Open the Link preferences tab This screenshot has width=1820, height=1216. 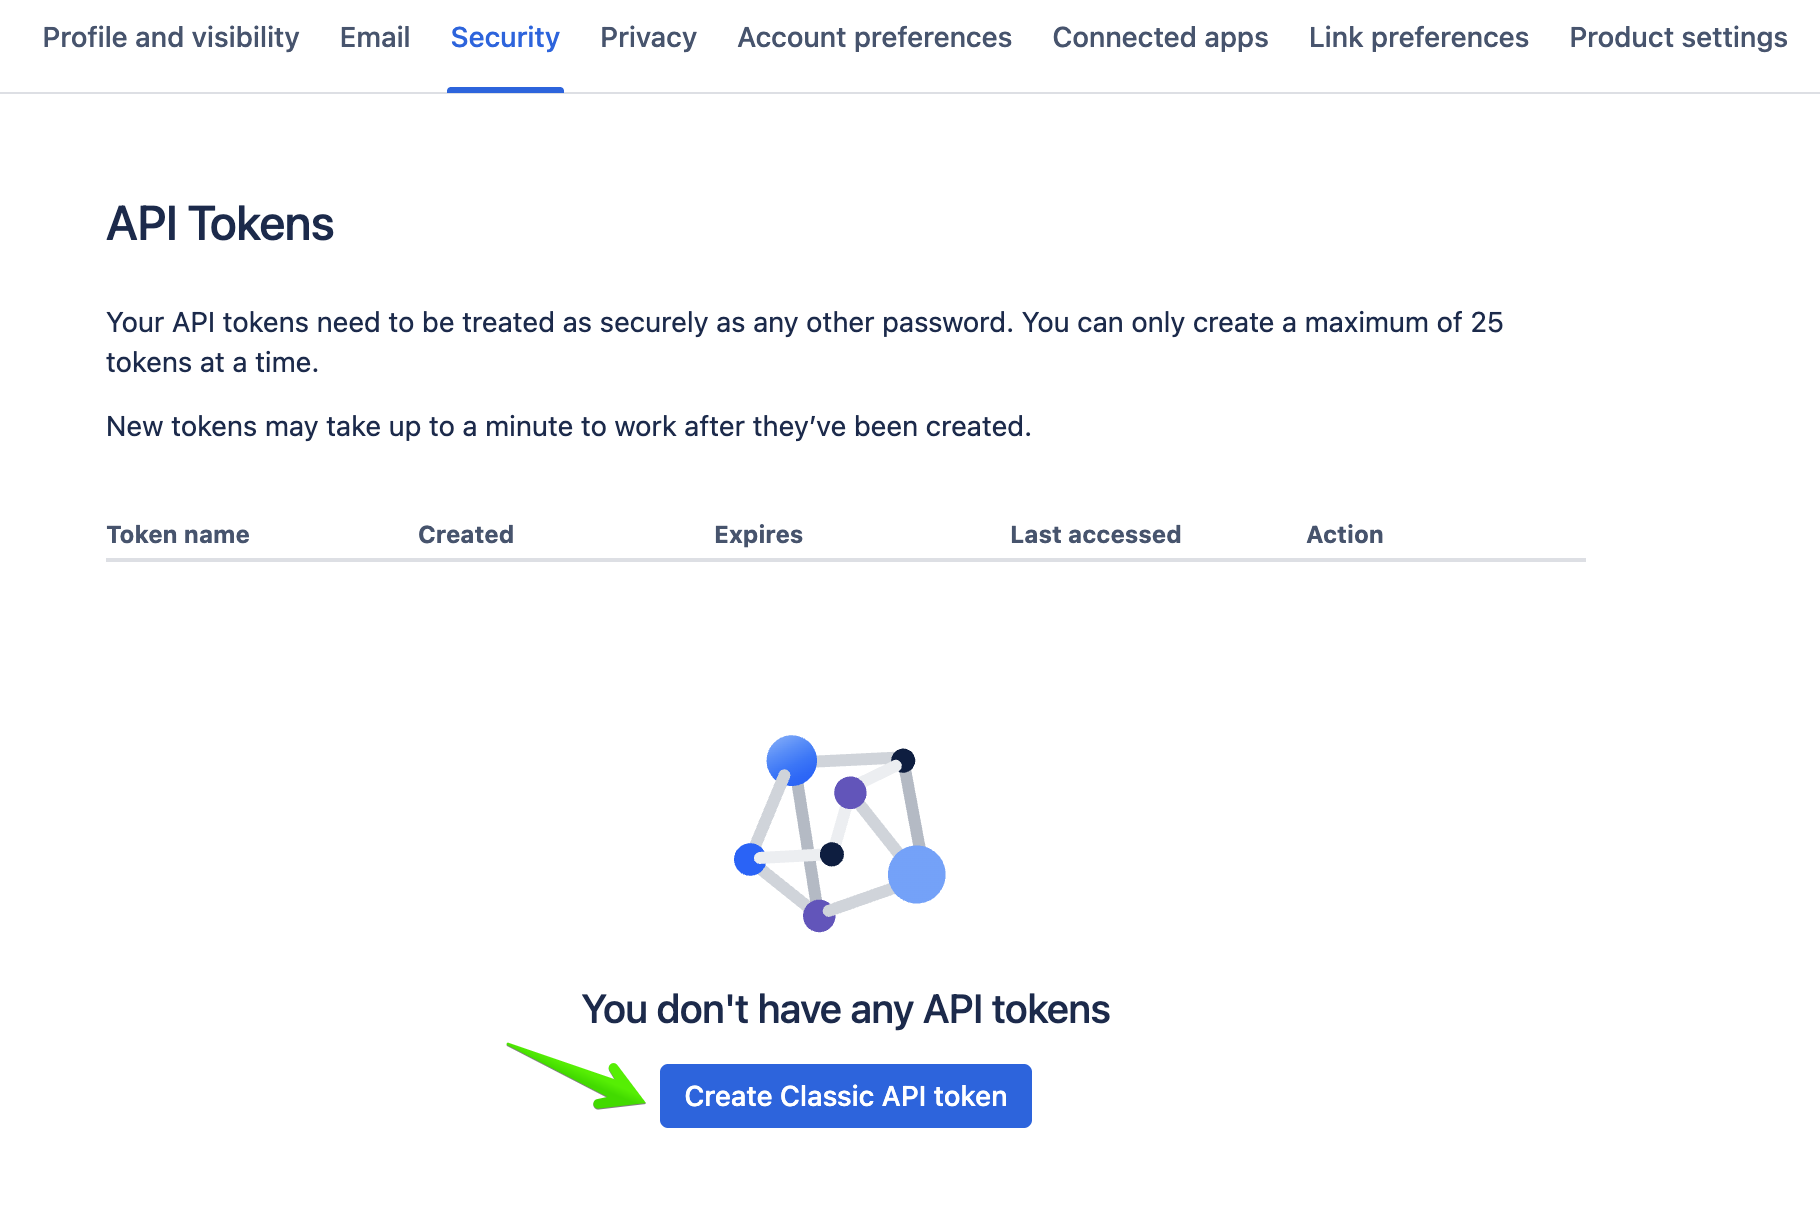pyautogui.click(x=1419, y=38)
